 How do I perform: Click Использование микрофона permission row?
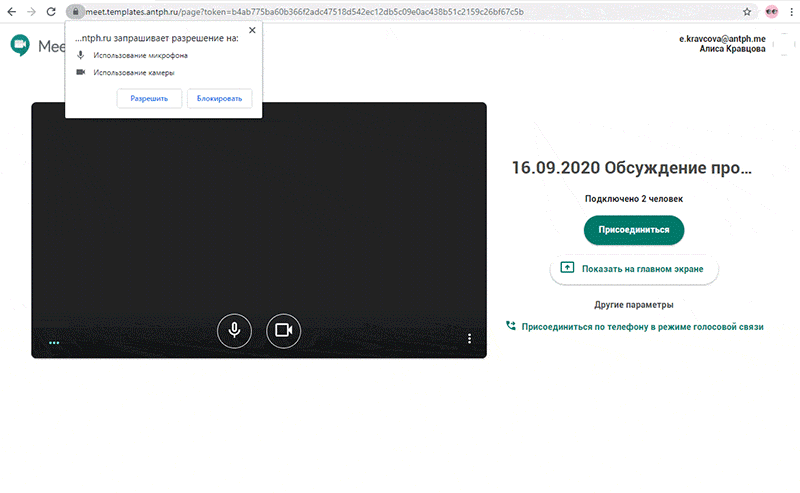[132, 55]
